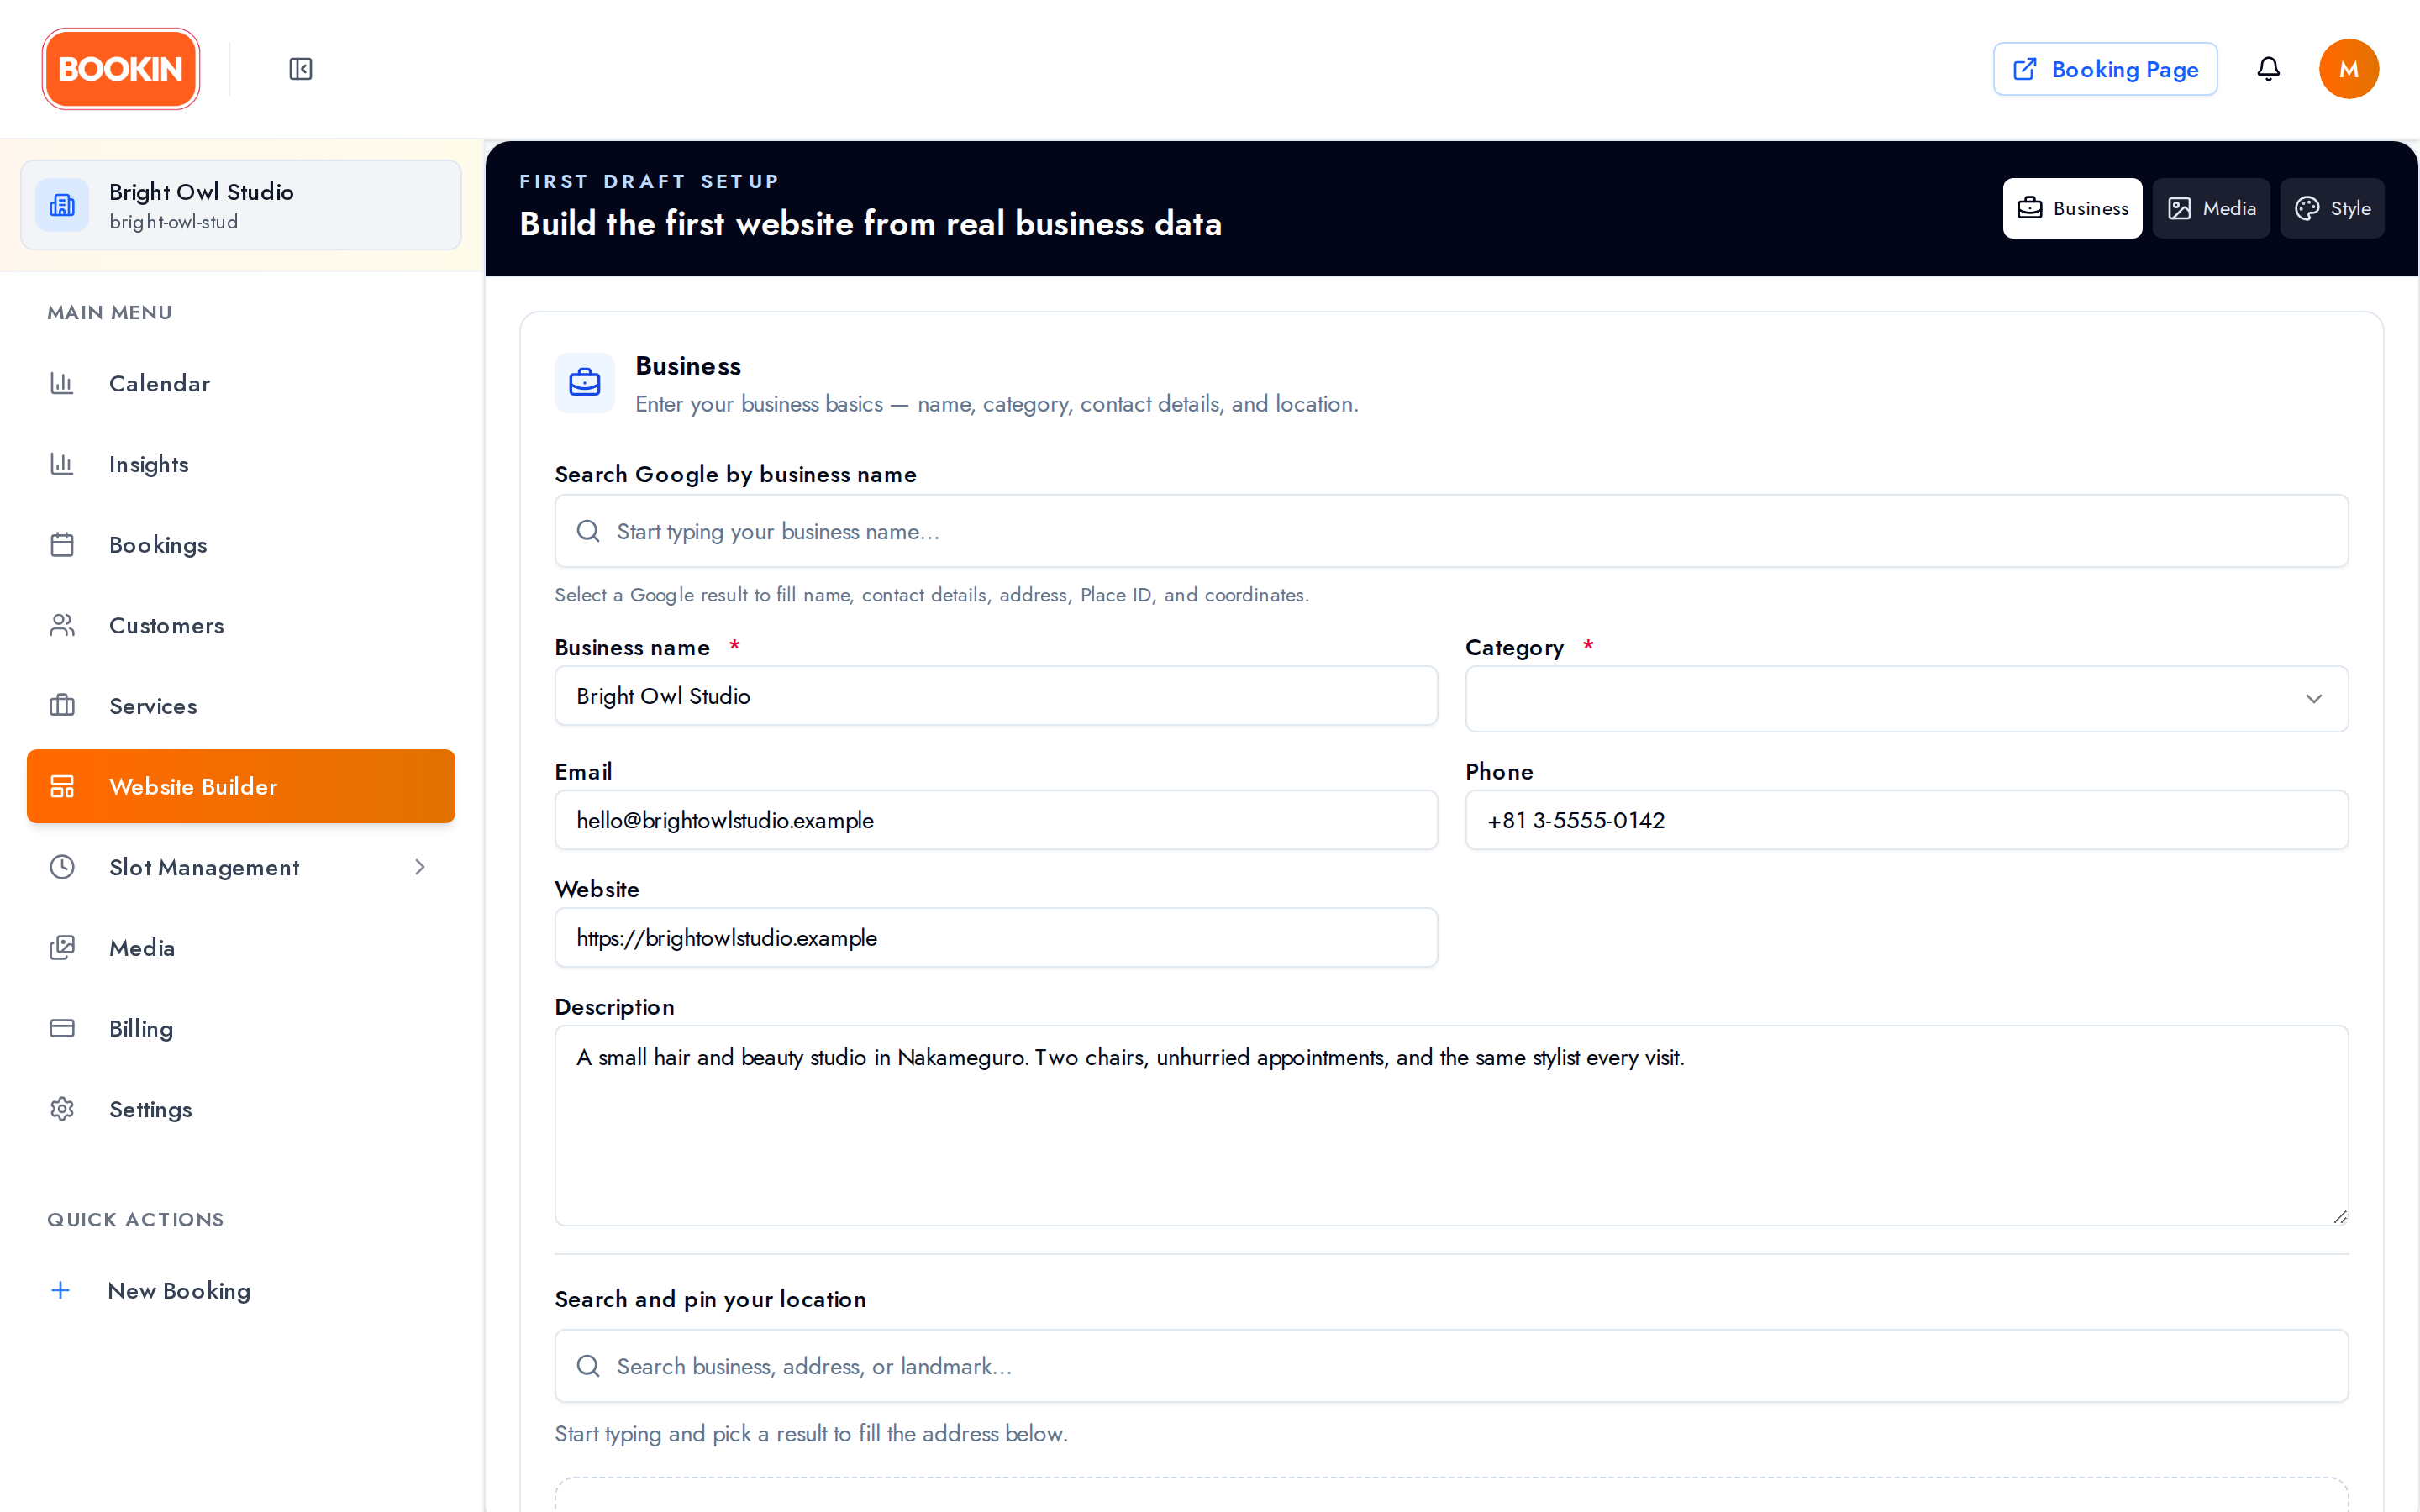Click the "Search Google by business name" label
2420x1512 pixels.
[735, 474]
